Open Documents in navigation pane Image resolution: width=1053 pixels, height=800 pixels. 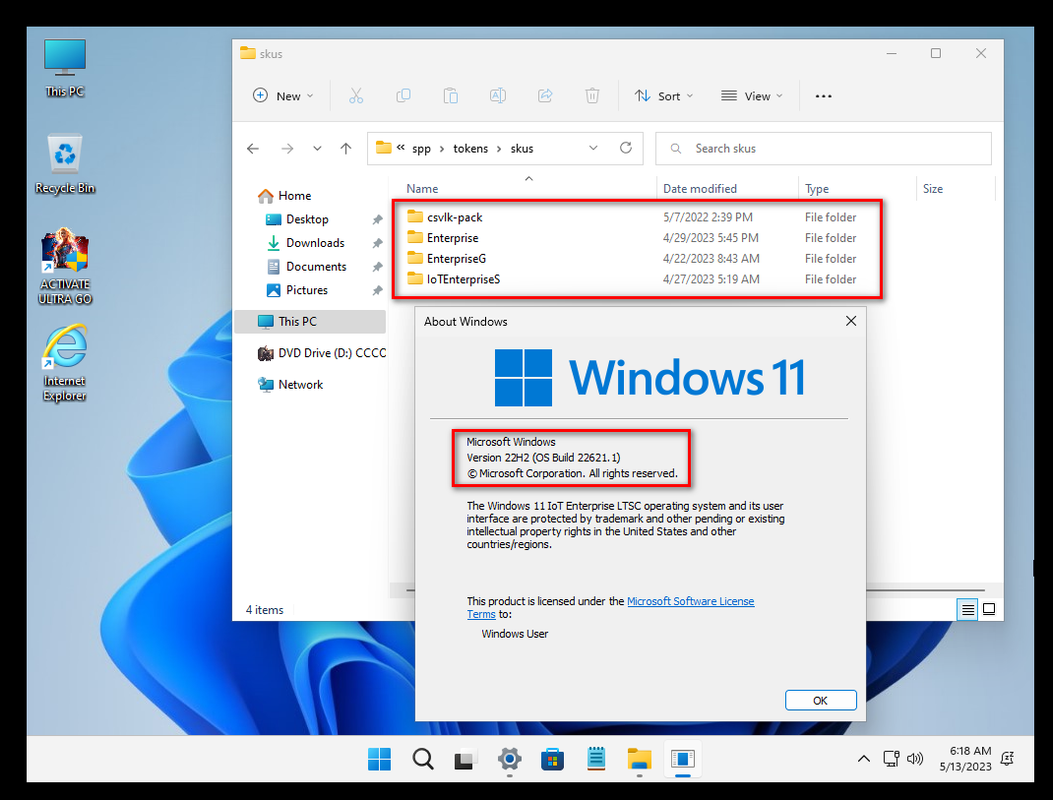pyautogui.click(x=316, y=266)
